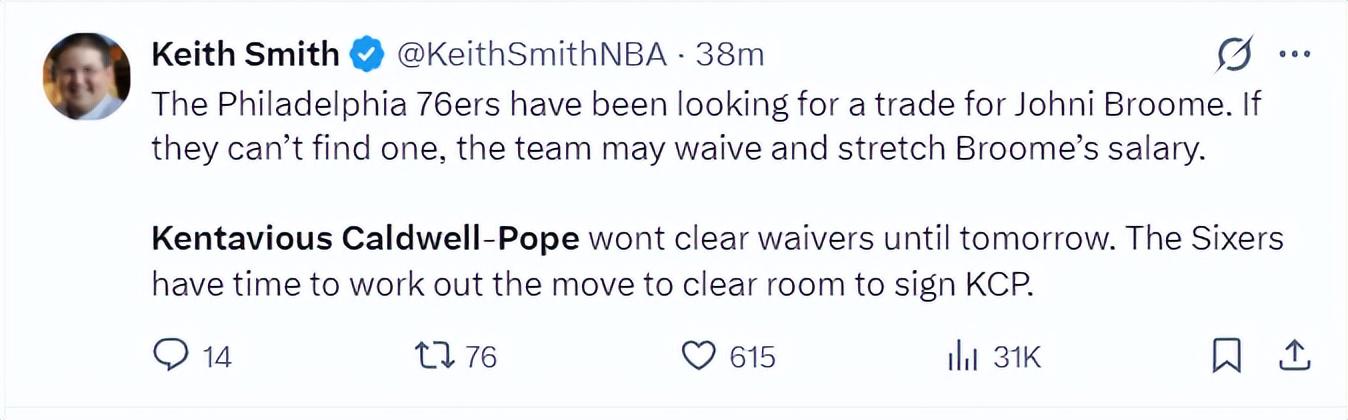Image resolution: width=1348 pixels, height=420 pixels.
Task: Open the Keith Smith display name link
Action: click(x=245, y=55)
